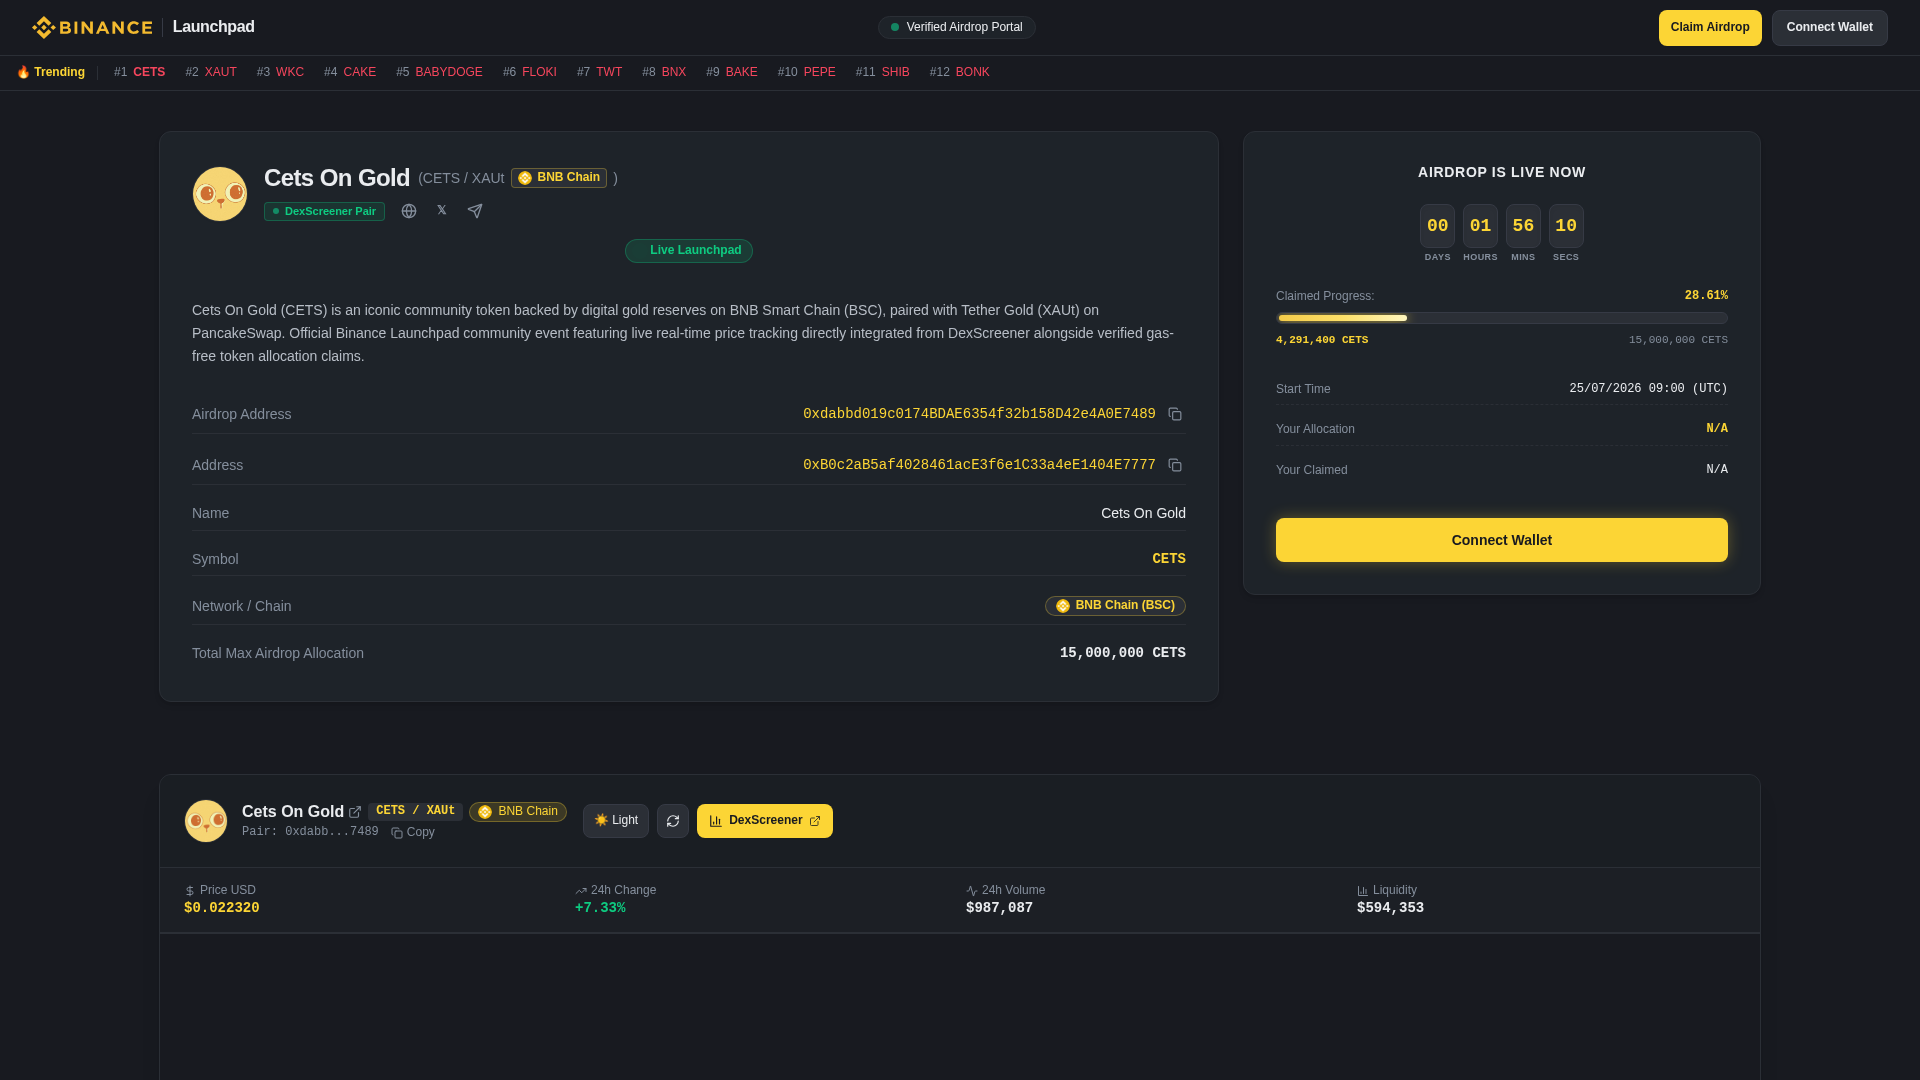Toggle Light theme for the chart
Screen dimensions: 1920x1080
tap(616, 821)
